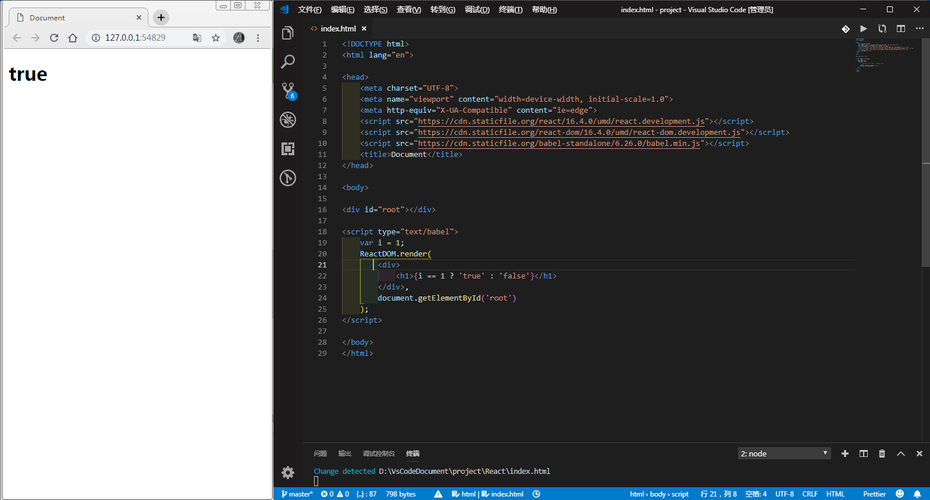This screenshot has height=500, width=930.
Task: Open the Debug view in activity bar
Action: [x=288, y=120]
